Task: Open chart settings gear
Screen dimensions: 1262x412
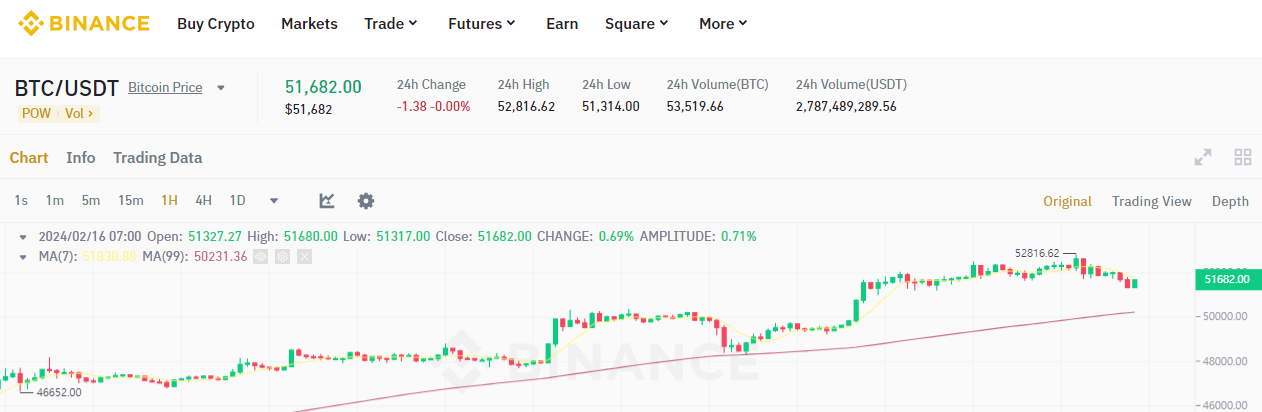Action: pos(366,201)
